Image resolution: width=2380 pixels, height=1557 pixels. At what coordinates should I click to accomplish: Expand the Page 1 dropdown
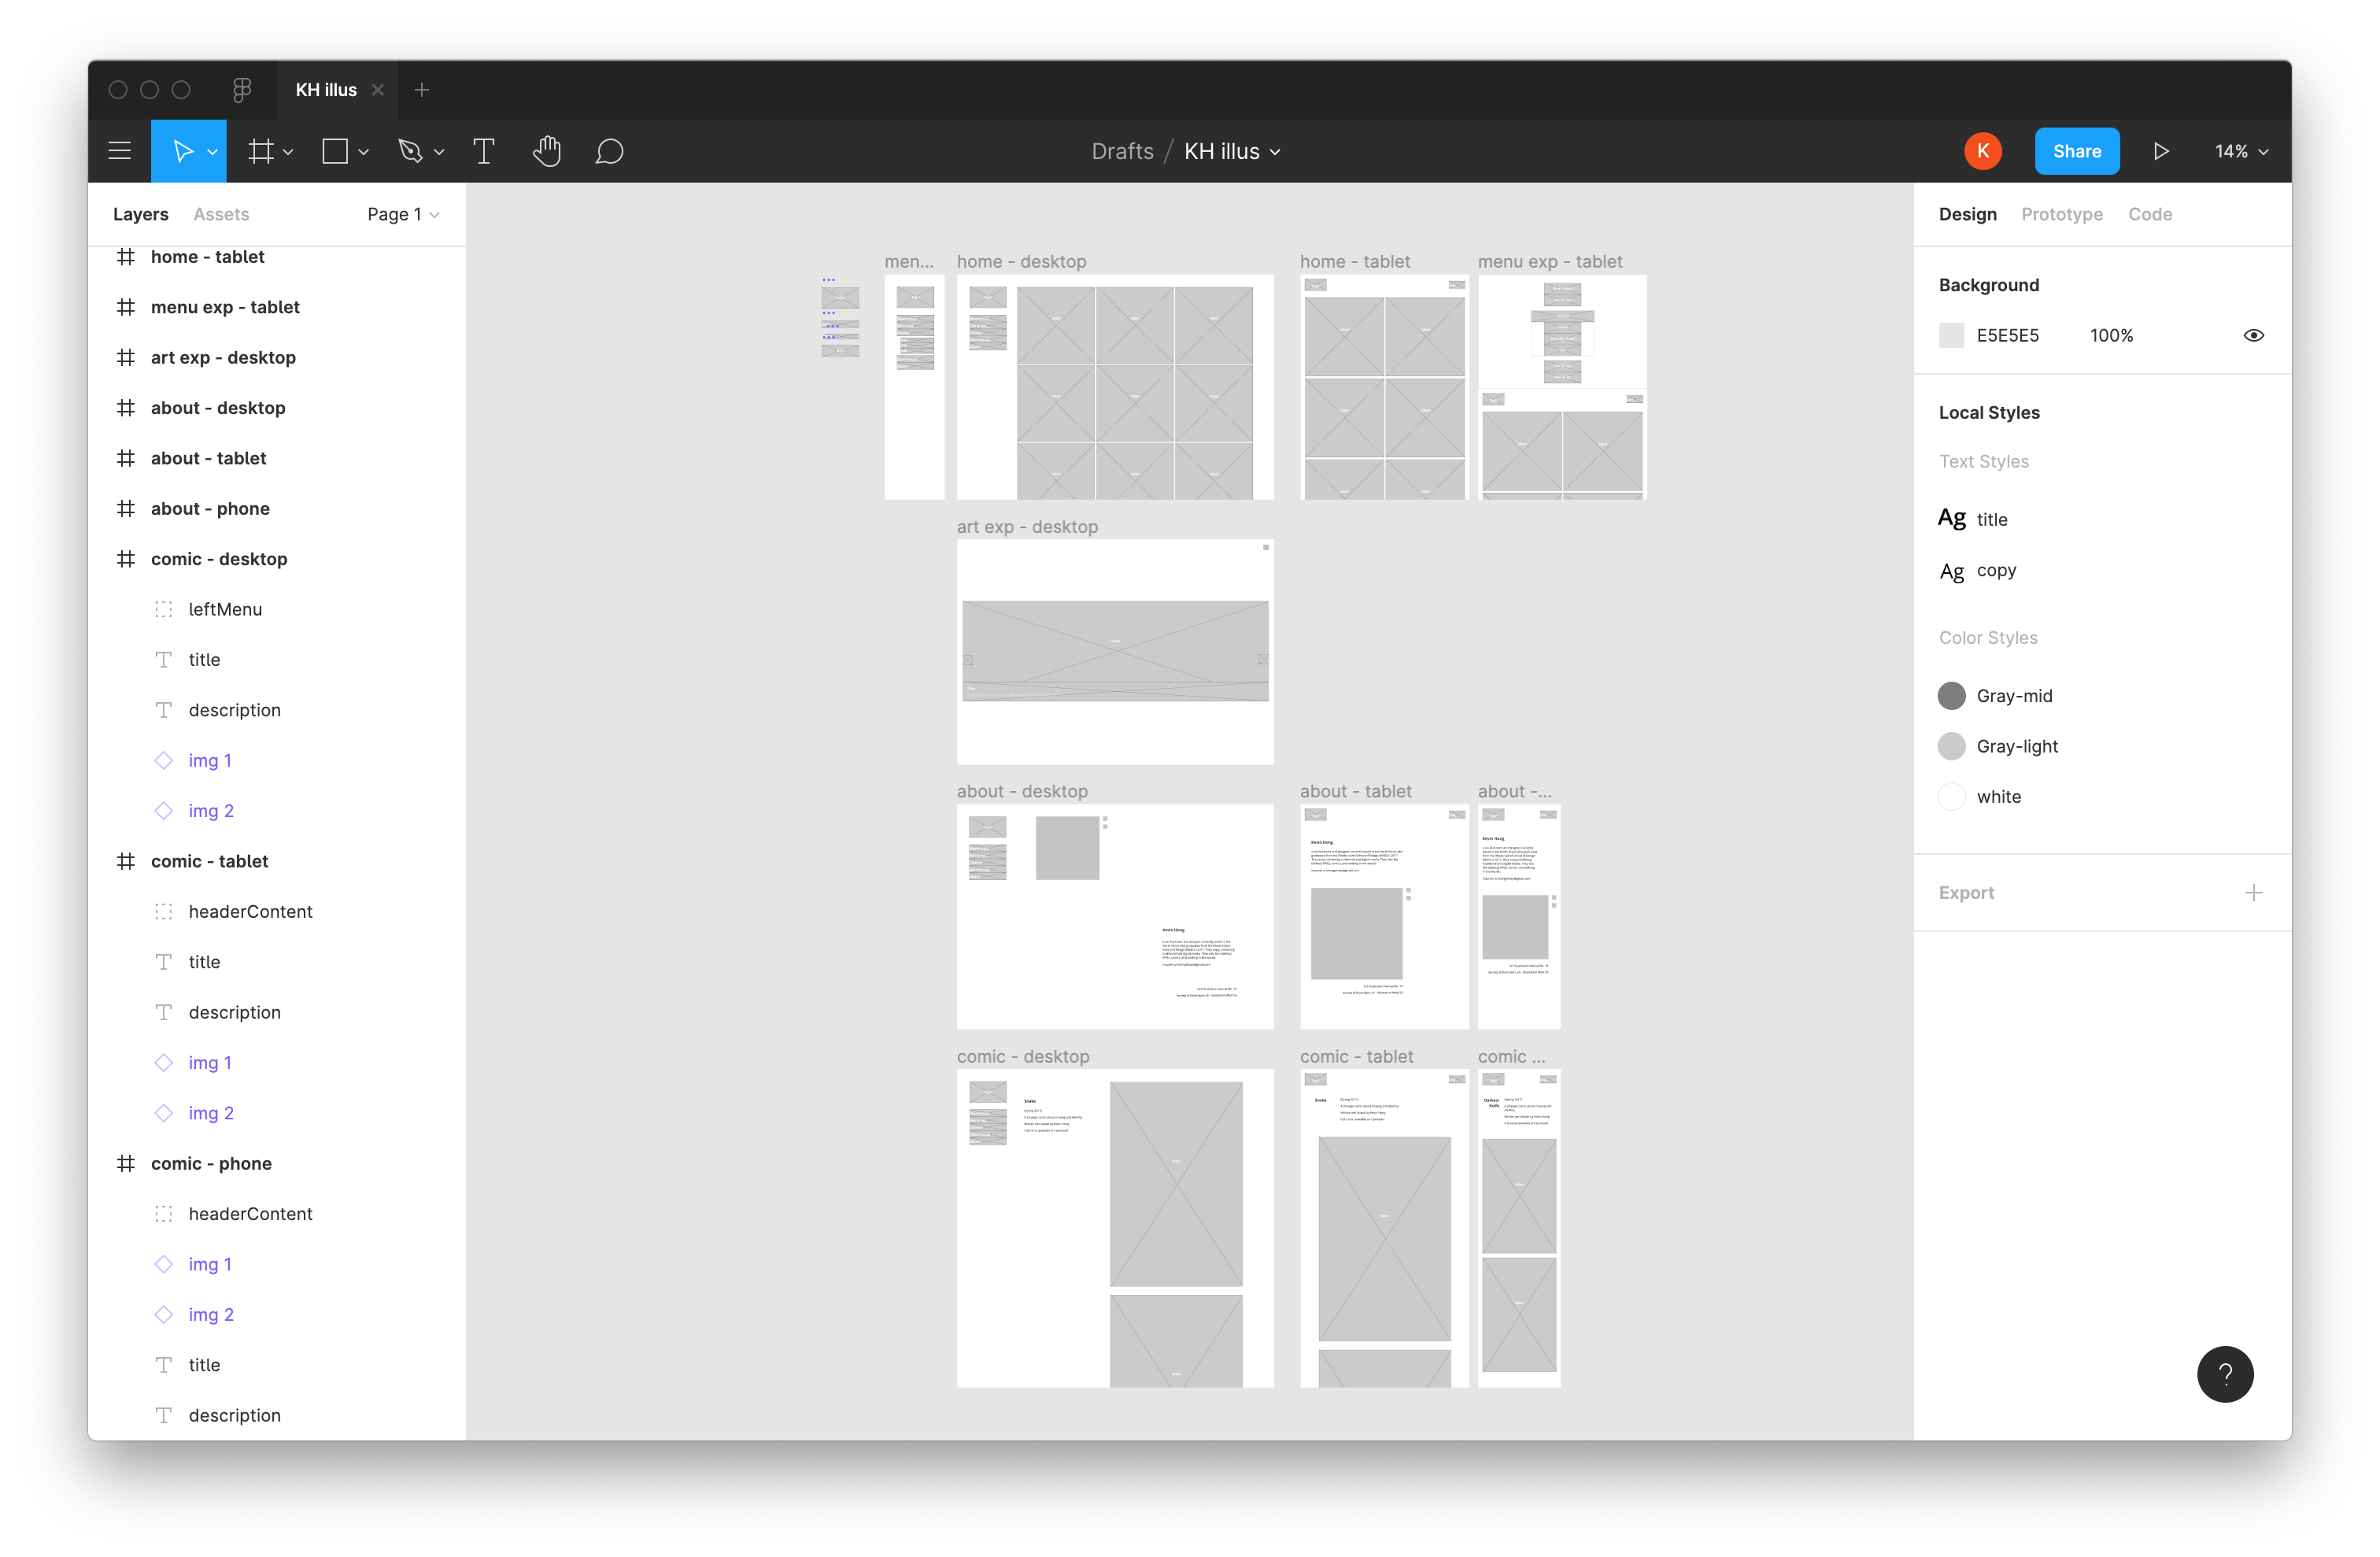coord(403,214)
